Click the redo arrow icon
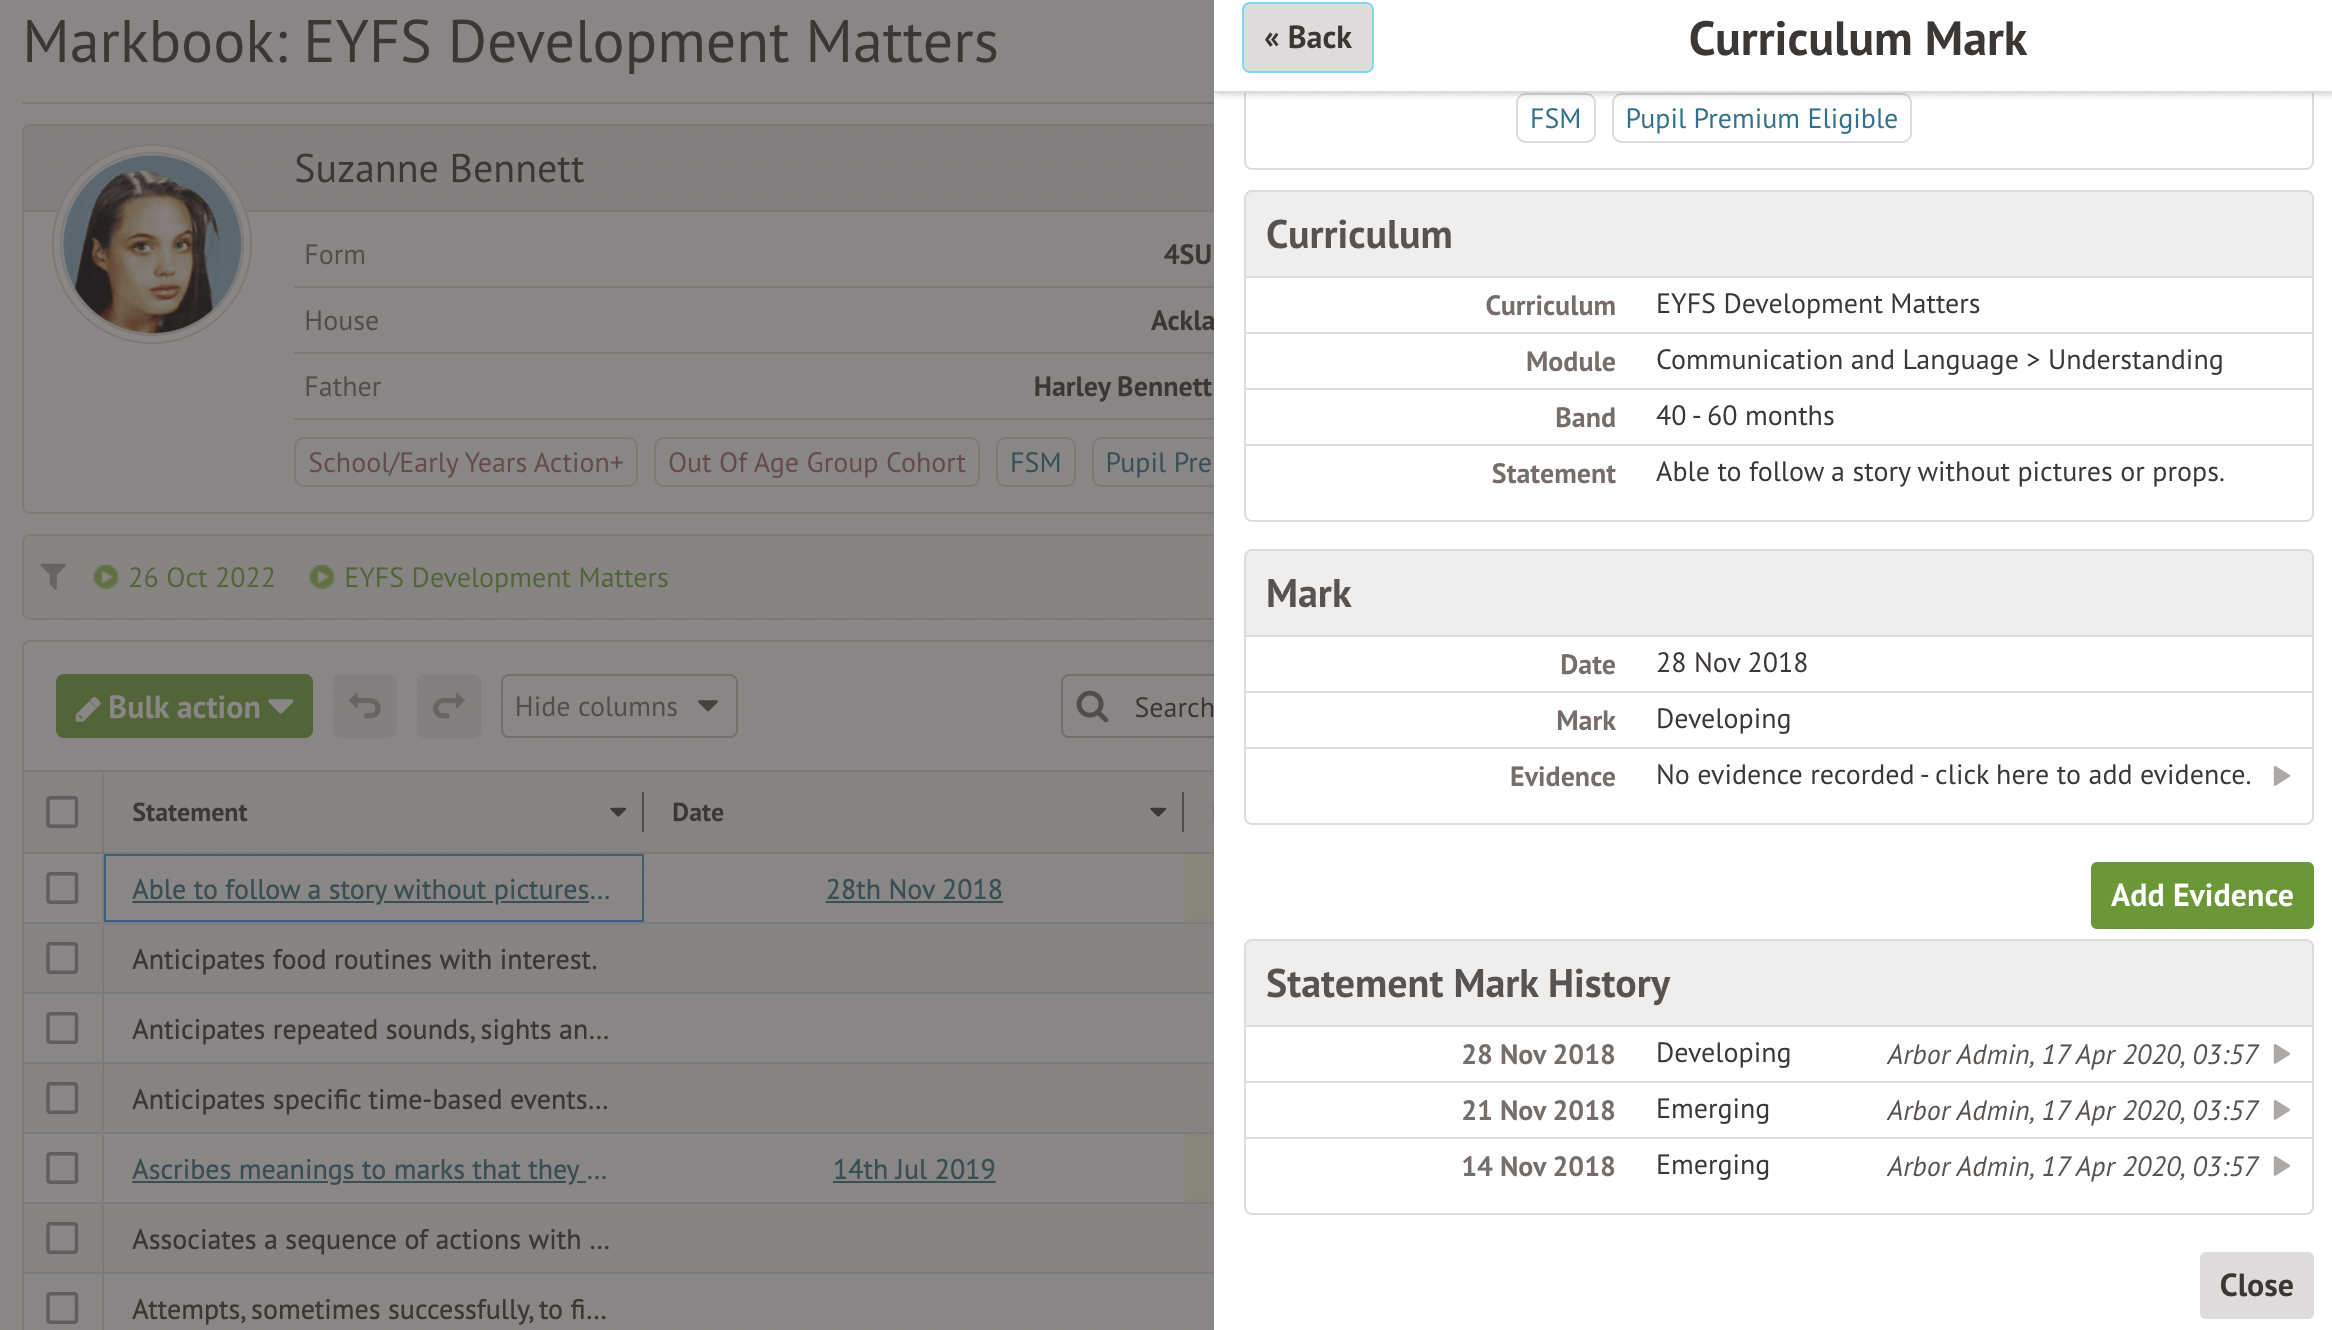Screen dimensions: 2332x1330 pos(448,707)
